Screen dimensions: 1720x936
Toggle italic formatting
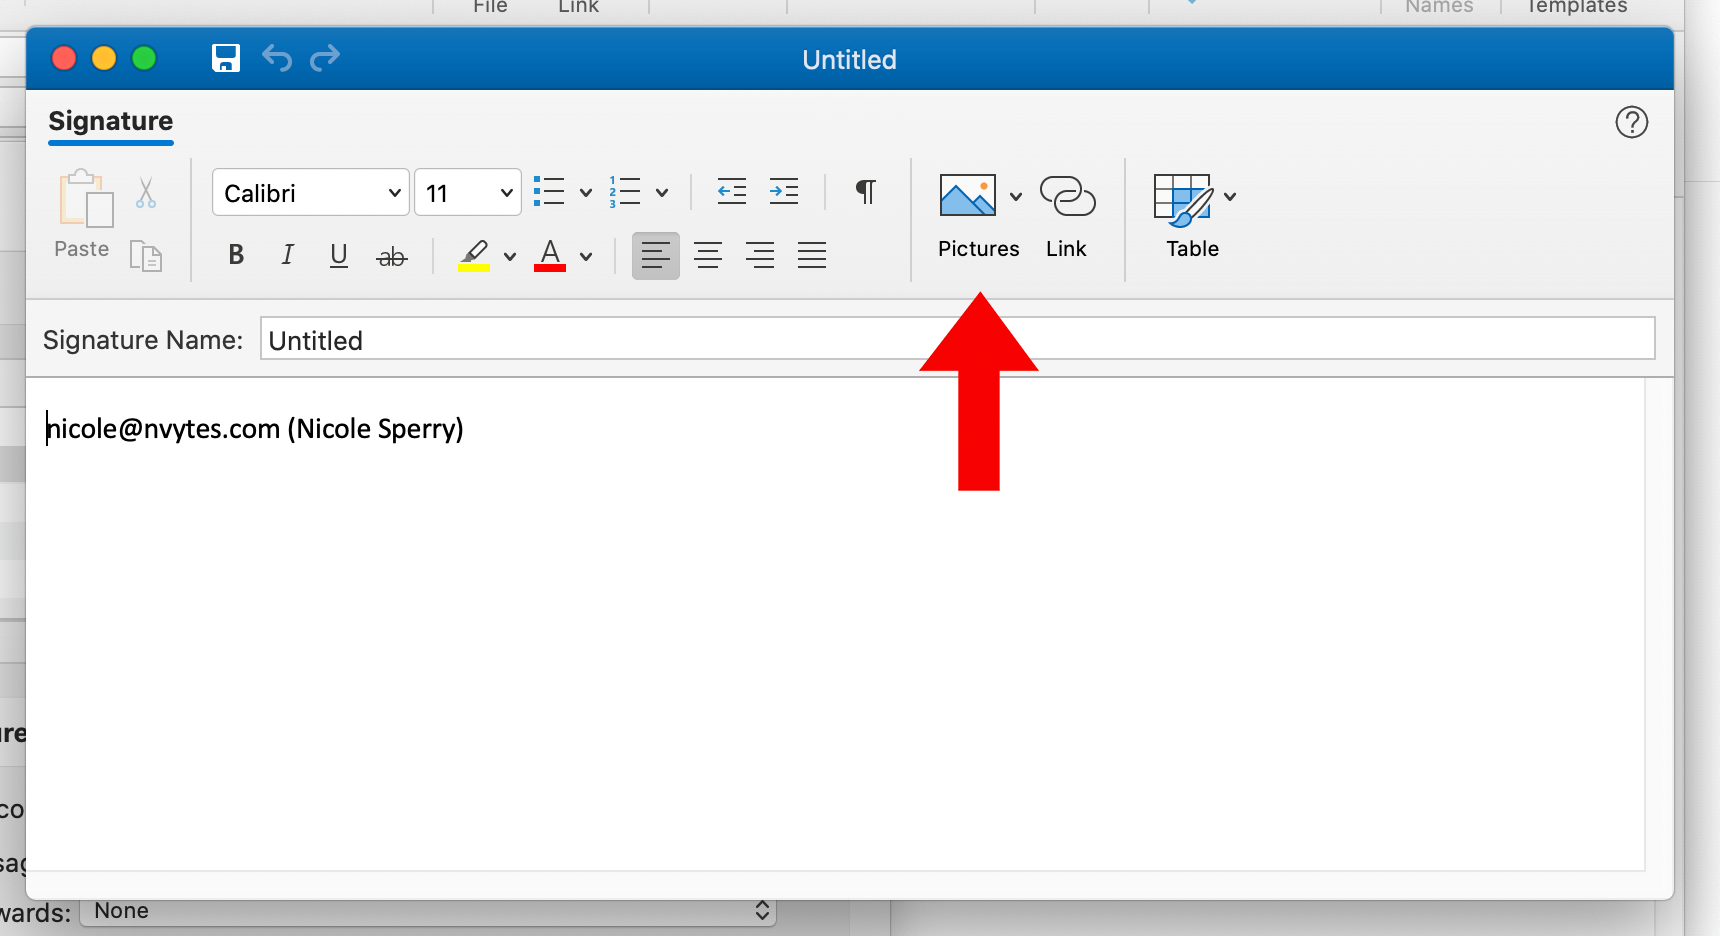point(287,255)
